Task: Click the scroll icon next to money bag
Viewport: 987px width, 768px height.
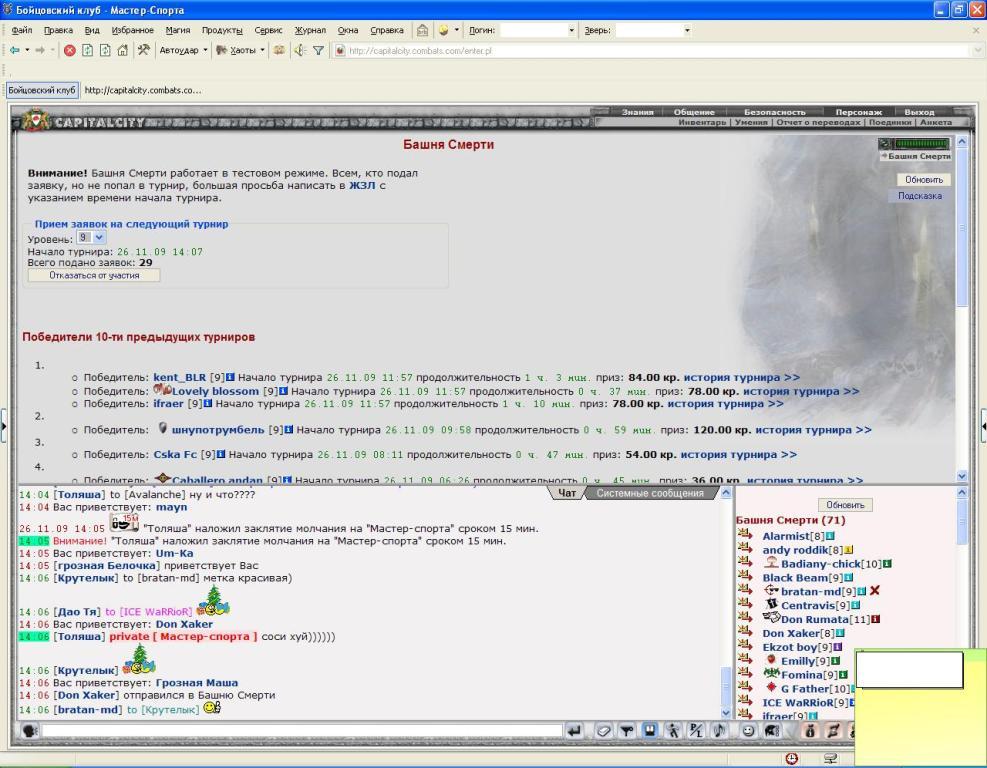Action: coord(833,731)
